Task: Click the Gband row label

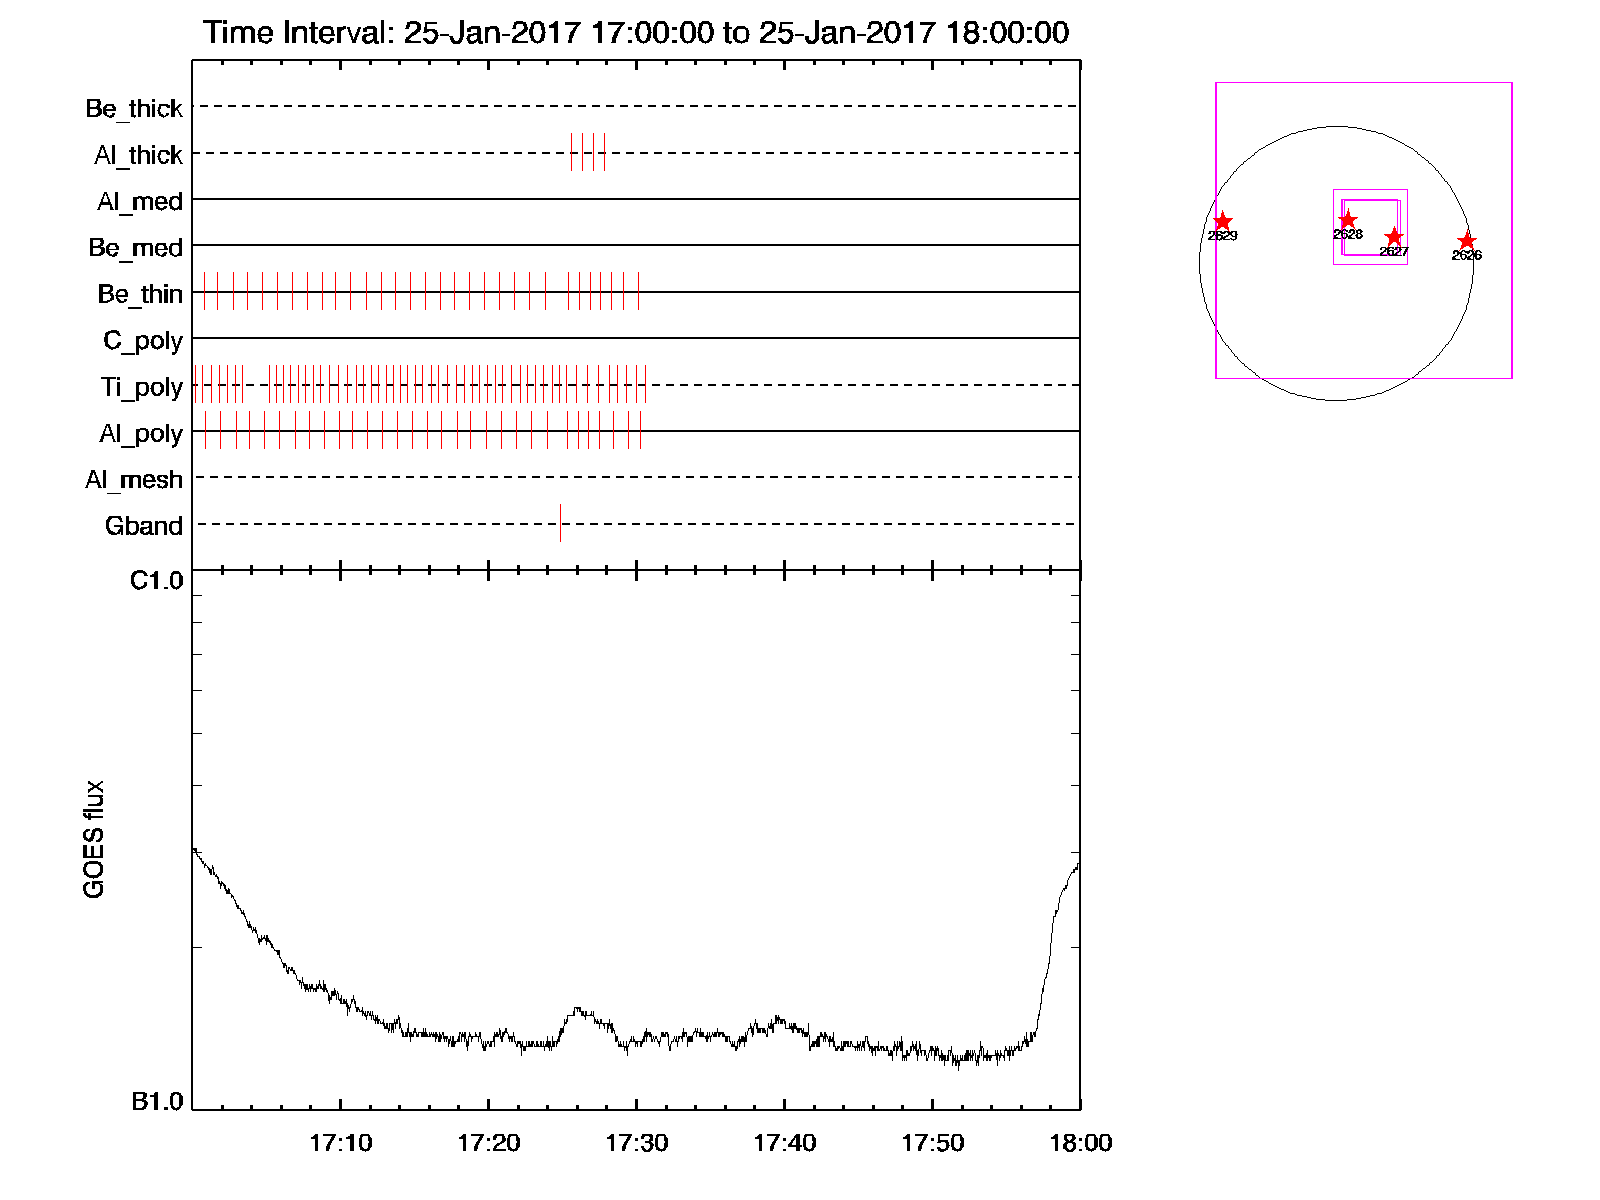Action: point(144,526)
